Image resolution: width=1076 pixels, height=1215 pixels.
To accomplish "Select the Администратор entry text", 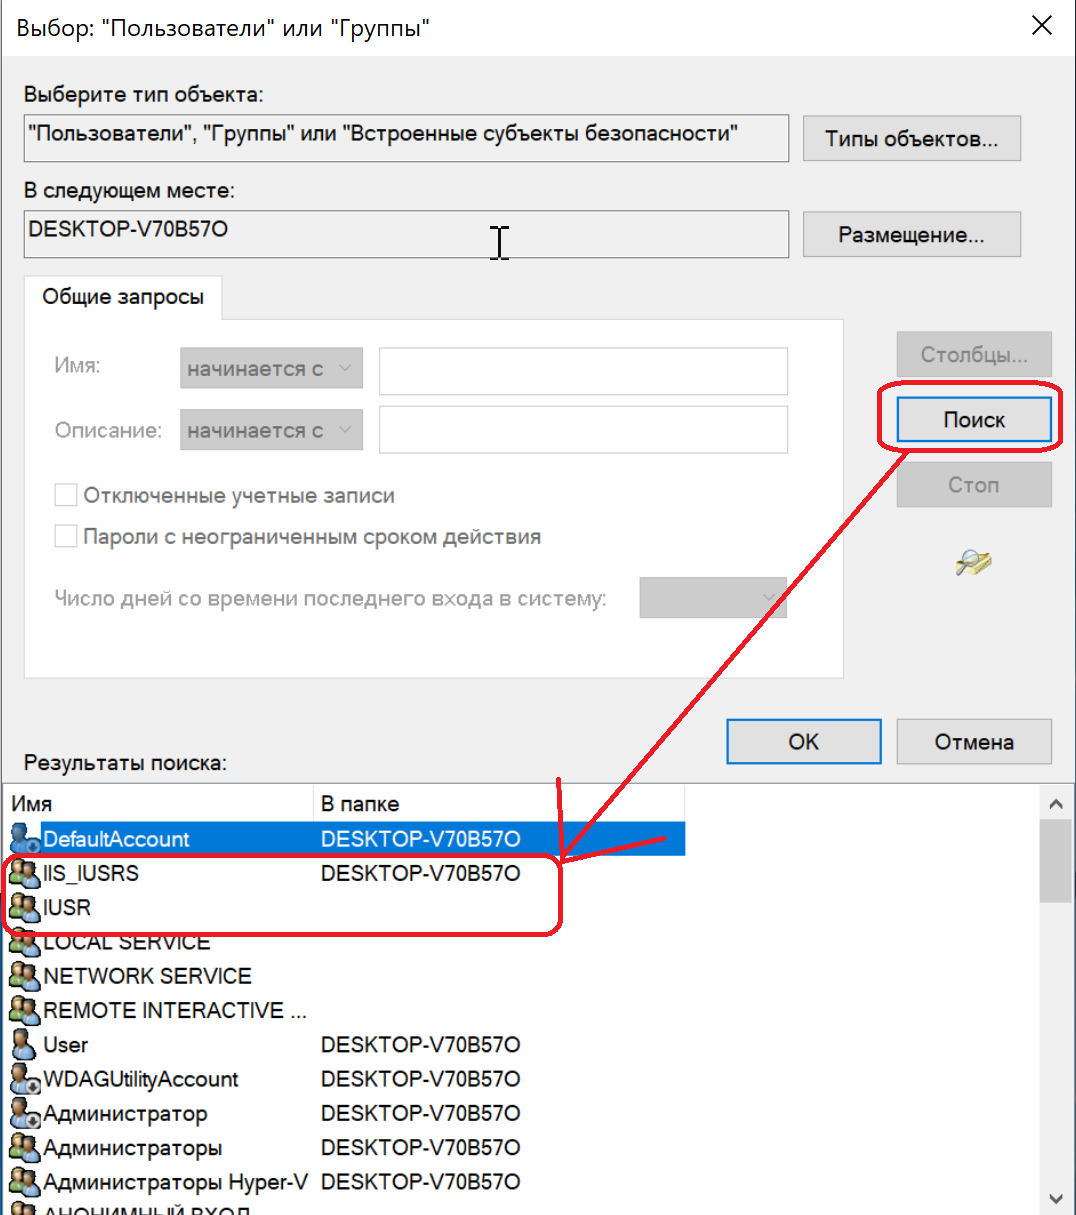I will [125, 1113].
